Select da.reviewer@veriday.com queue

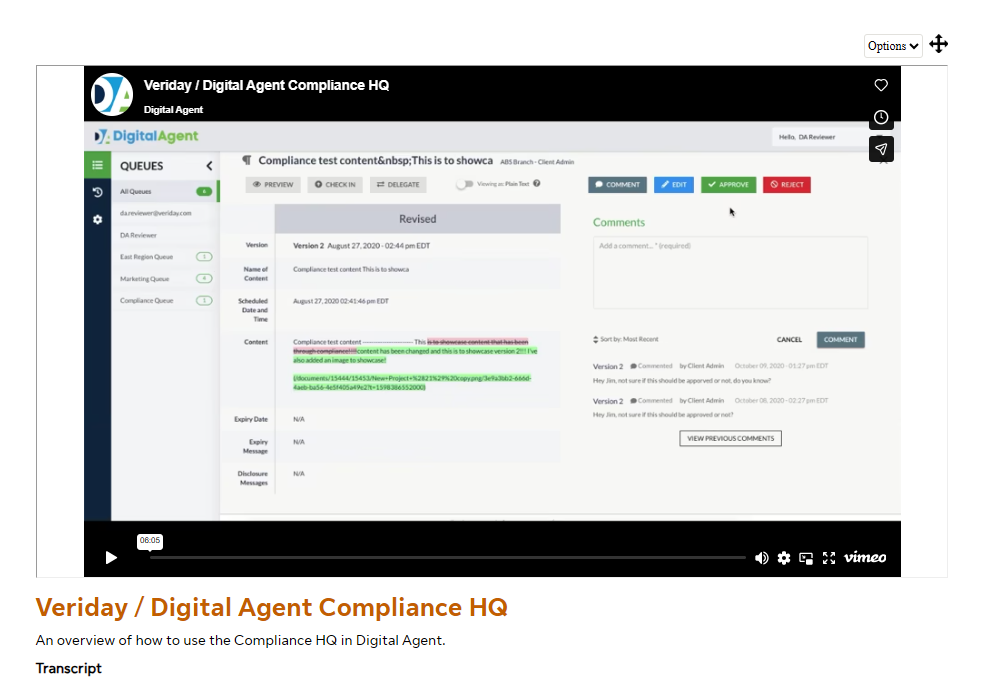tap(165, 213)
